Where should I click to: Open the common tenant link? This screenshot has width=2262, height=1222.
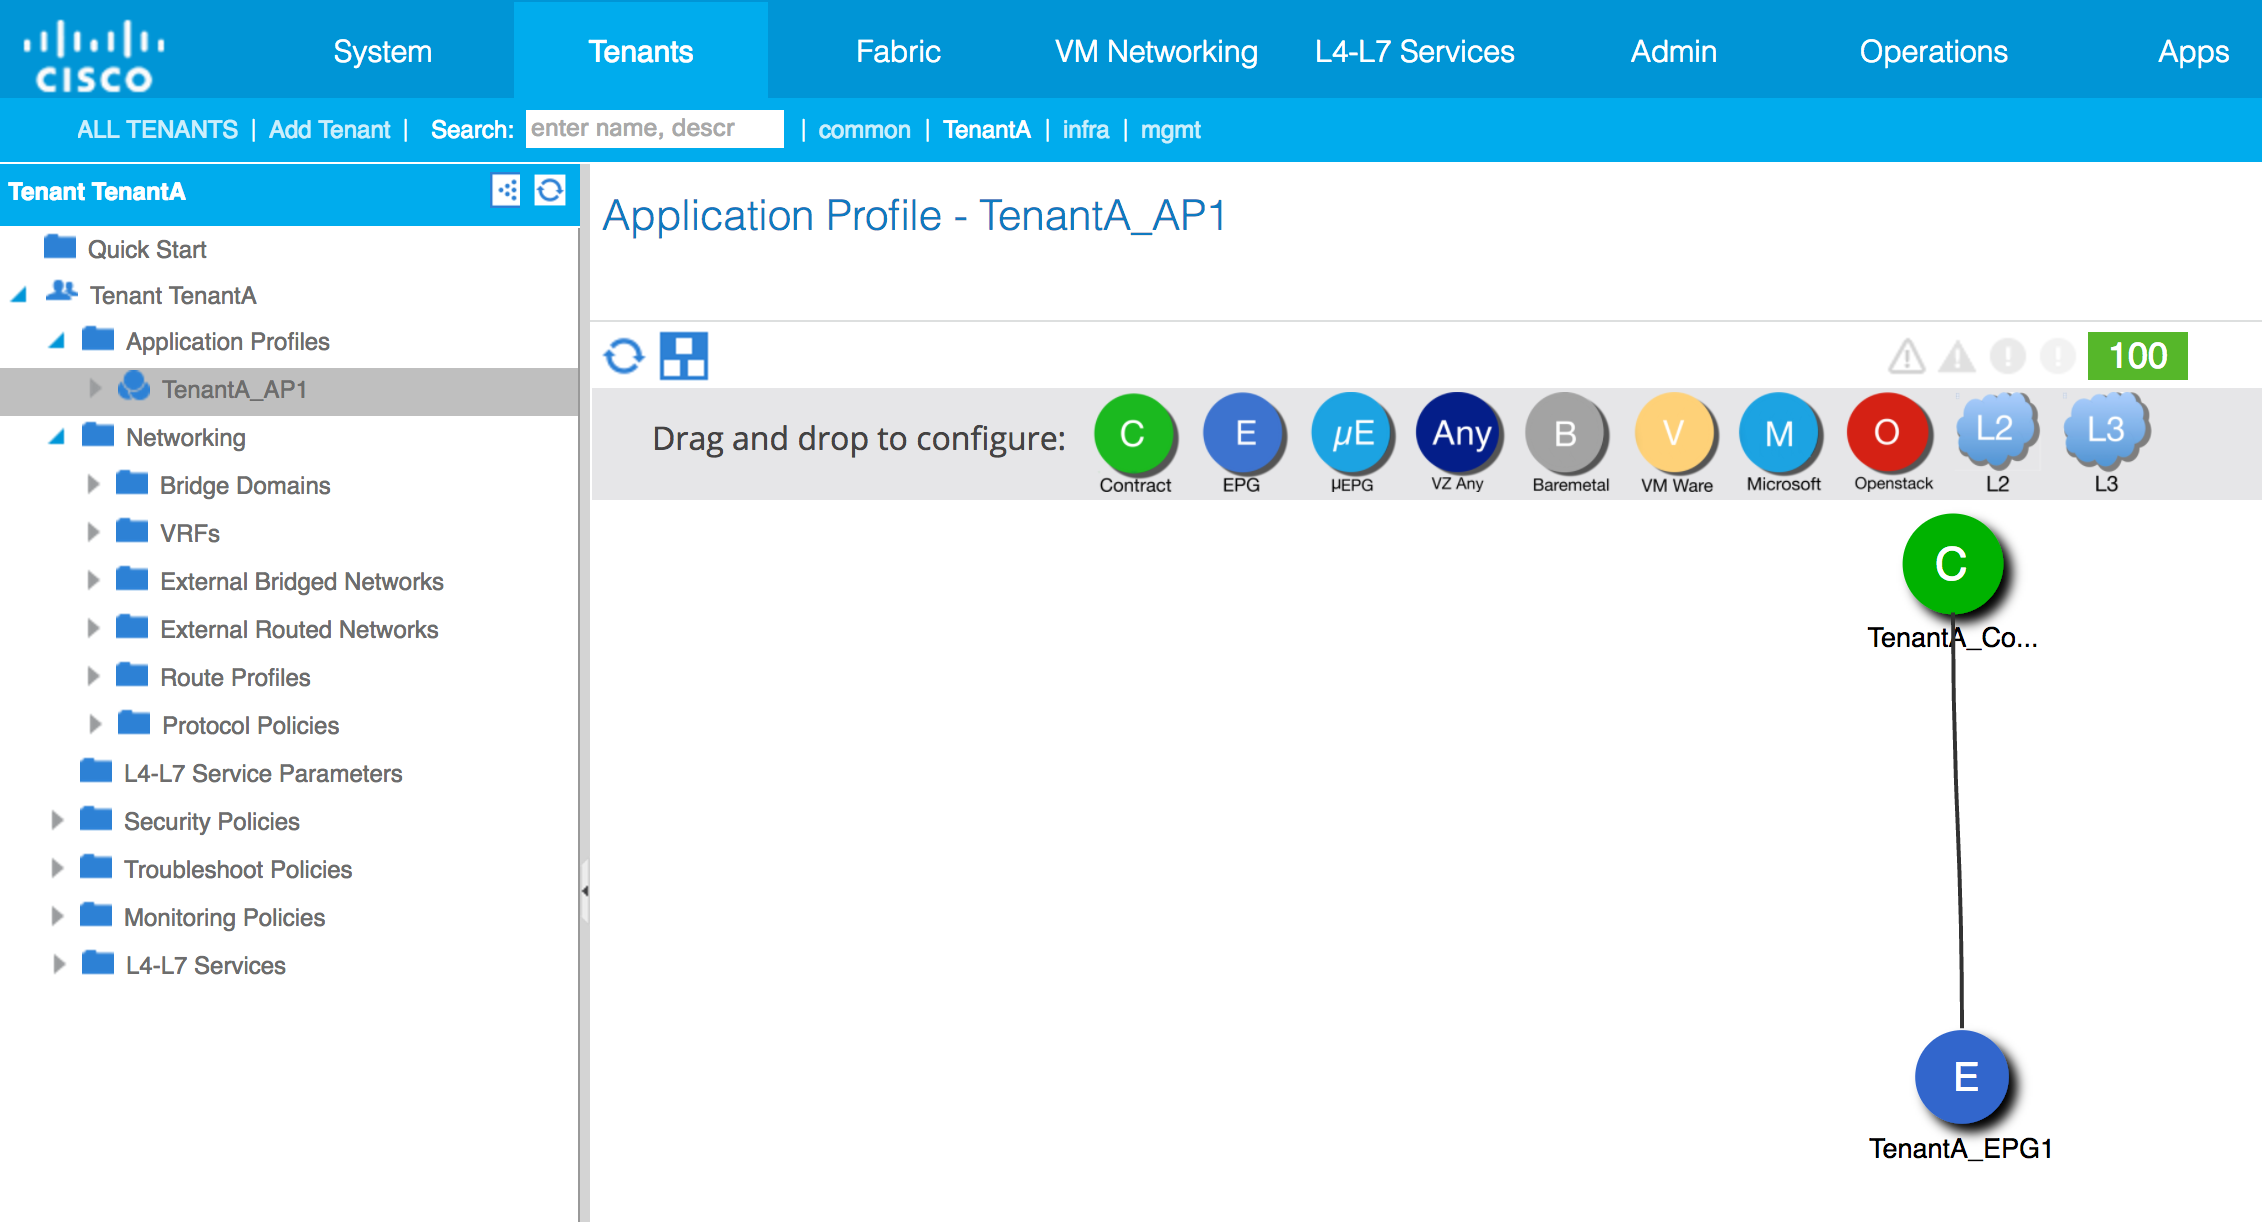(865, 129)
